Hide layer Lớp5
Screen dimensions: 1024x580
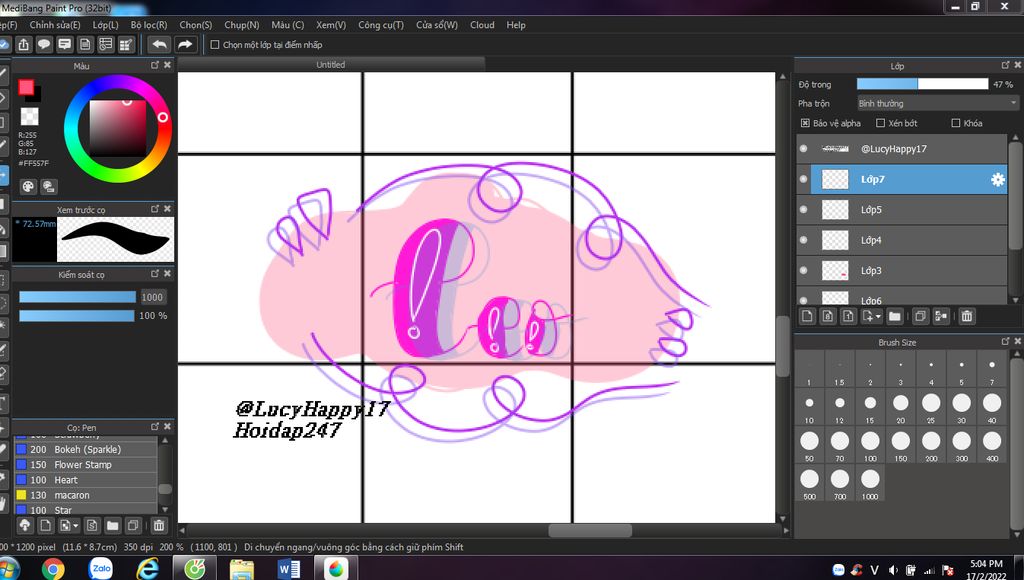click(x=803, y=210)
